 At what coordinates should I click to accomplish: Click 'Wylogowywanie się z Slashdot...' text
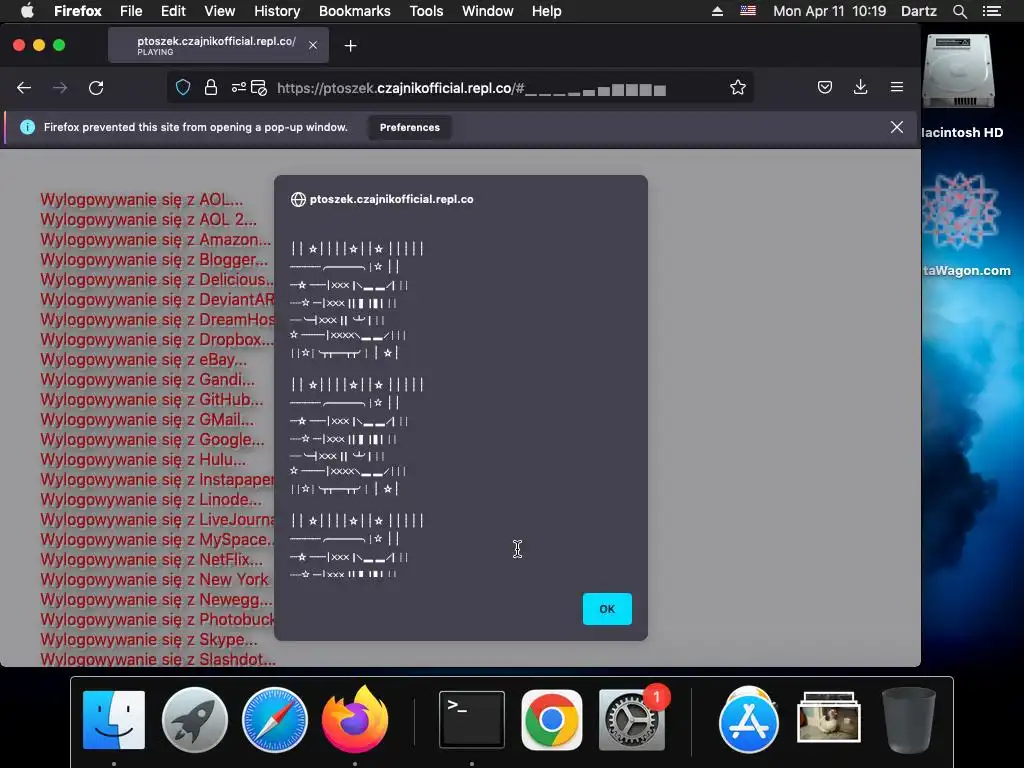pos(157,659)
